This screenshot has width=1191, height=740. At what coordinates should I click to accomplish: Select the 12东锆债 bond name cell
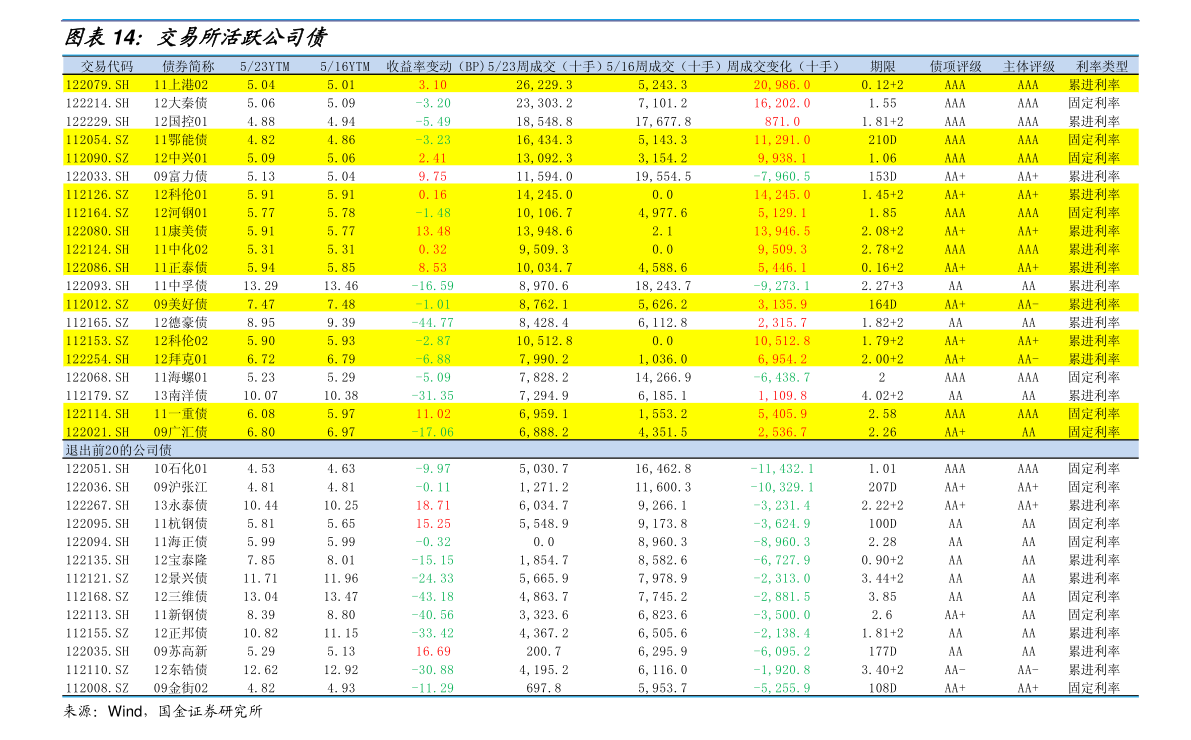pyautogui.click(x=181, y=670)
